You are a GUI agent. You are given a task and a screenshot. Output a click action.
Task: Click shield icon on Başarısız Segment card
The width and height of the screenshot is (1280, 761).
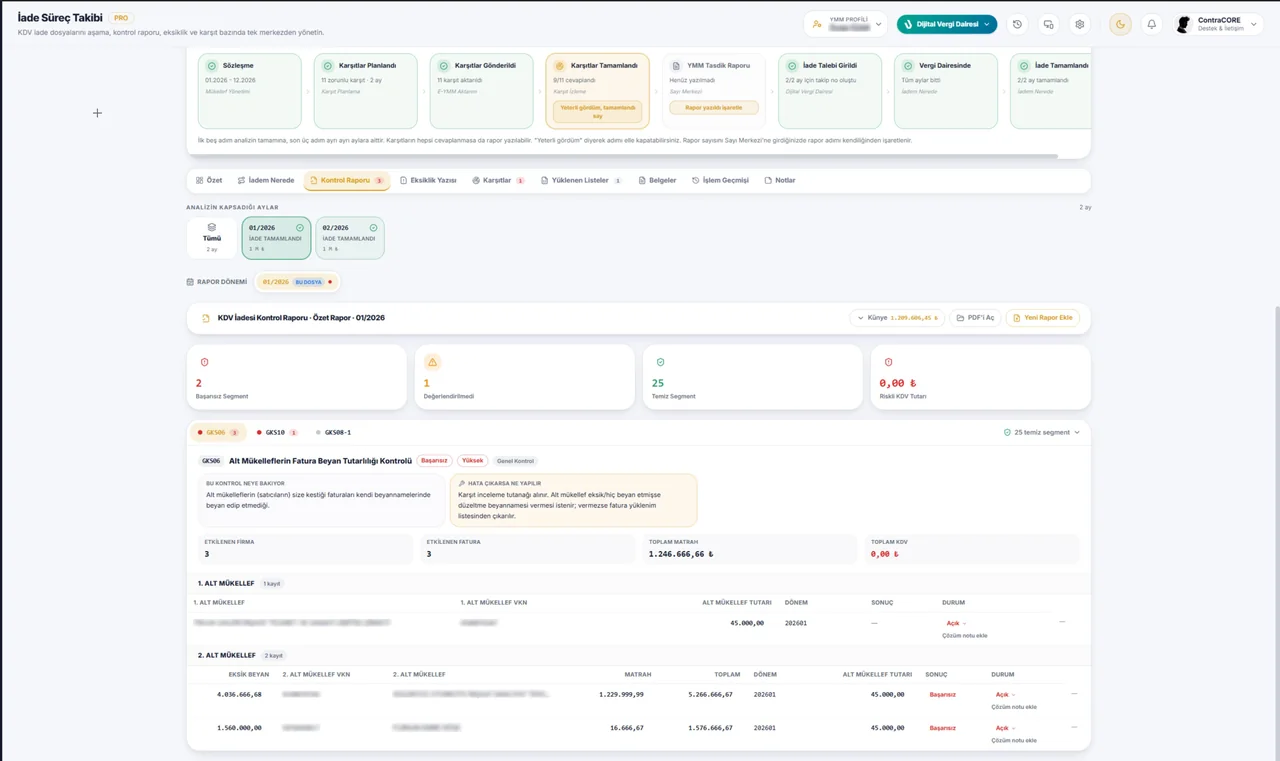pyautogui.click(x=204, y=362)
